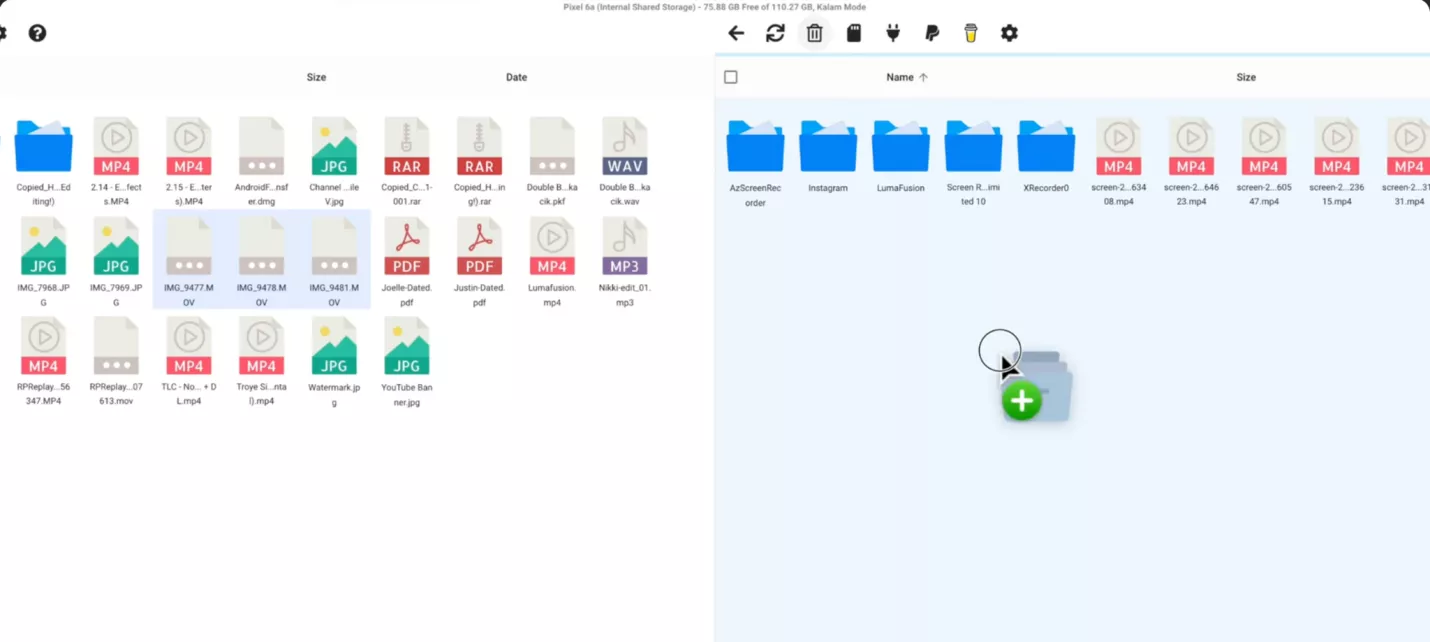Select screen-2...60547.mp4 video file

pyautogui.click(x=1264, y=163)
